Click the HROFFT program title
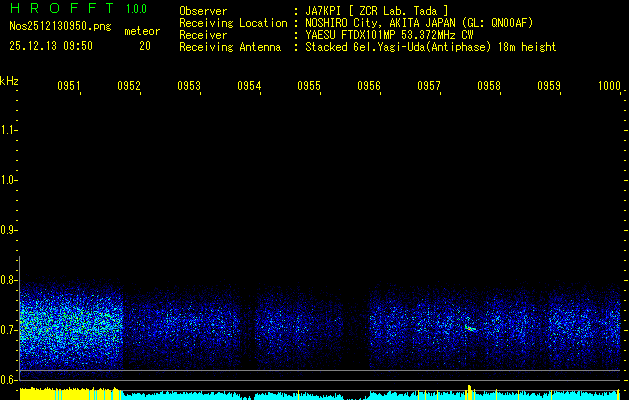Screen dimensions: 629x400 coord(61,10)
